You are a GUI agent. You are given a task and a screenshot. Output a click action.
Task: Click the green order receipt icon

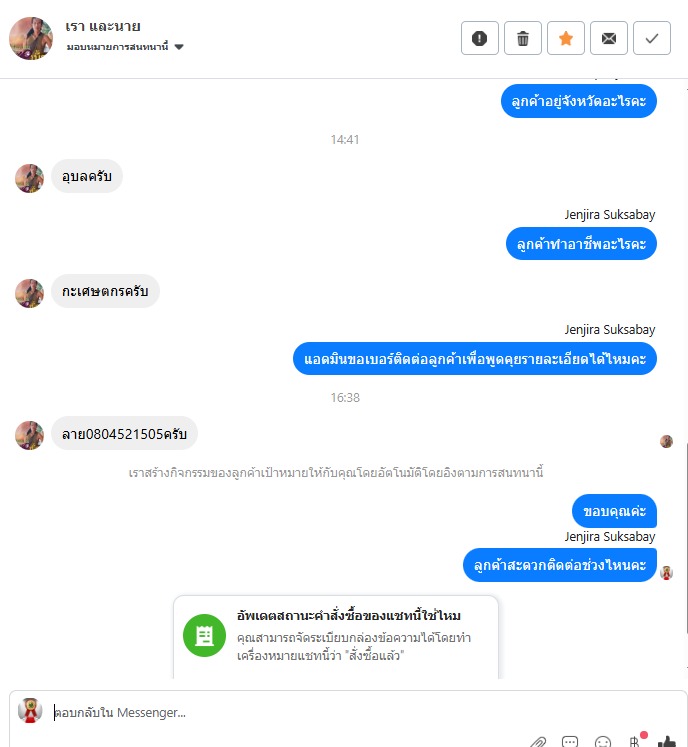click(204, 636)
